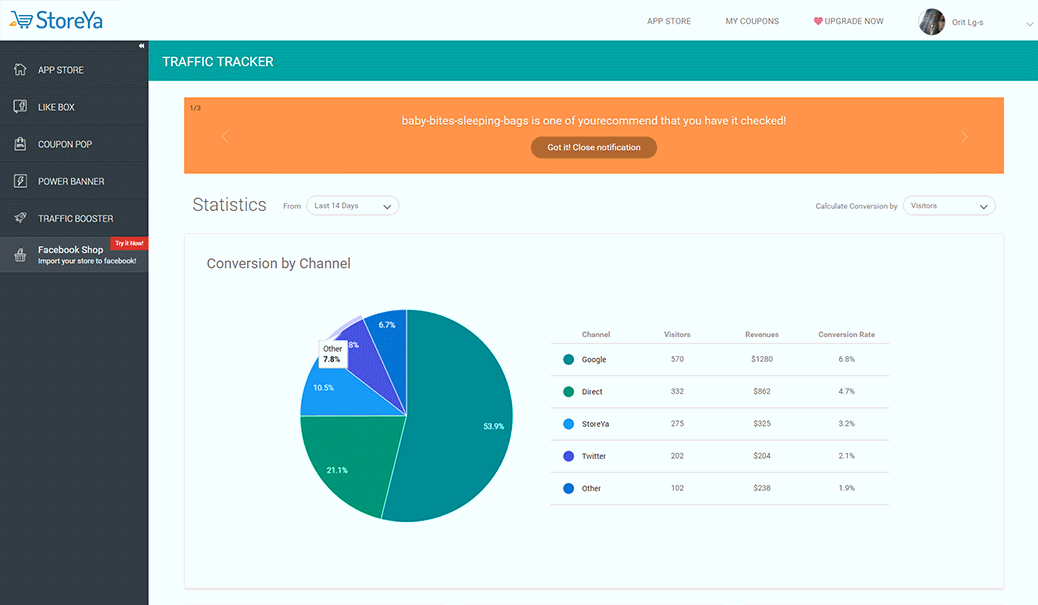Open MY COUPONS in top navigation
This screenshot has width=1038, height=605.
point(752,21)
